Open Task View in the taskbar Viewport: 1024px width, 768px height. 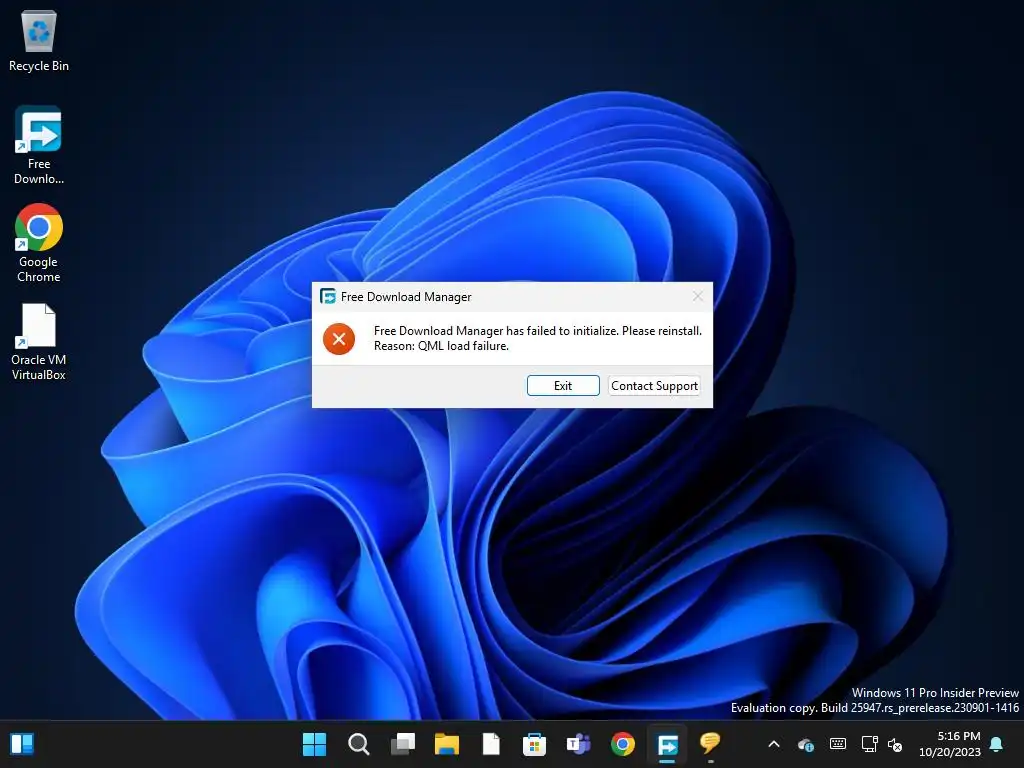point(403,744)
